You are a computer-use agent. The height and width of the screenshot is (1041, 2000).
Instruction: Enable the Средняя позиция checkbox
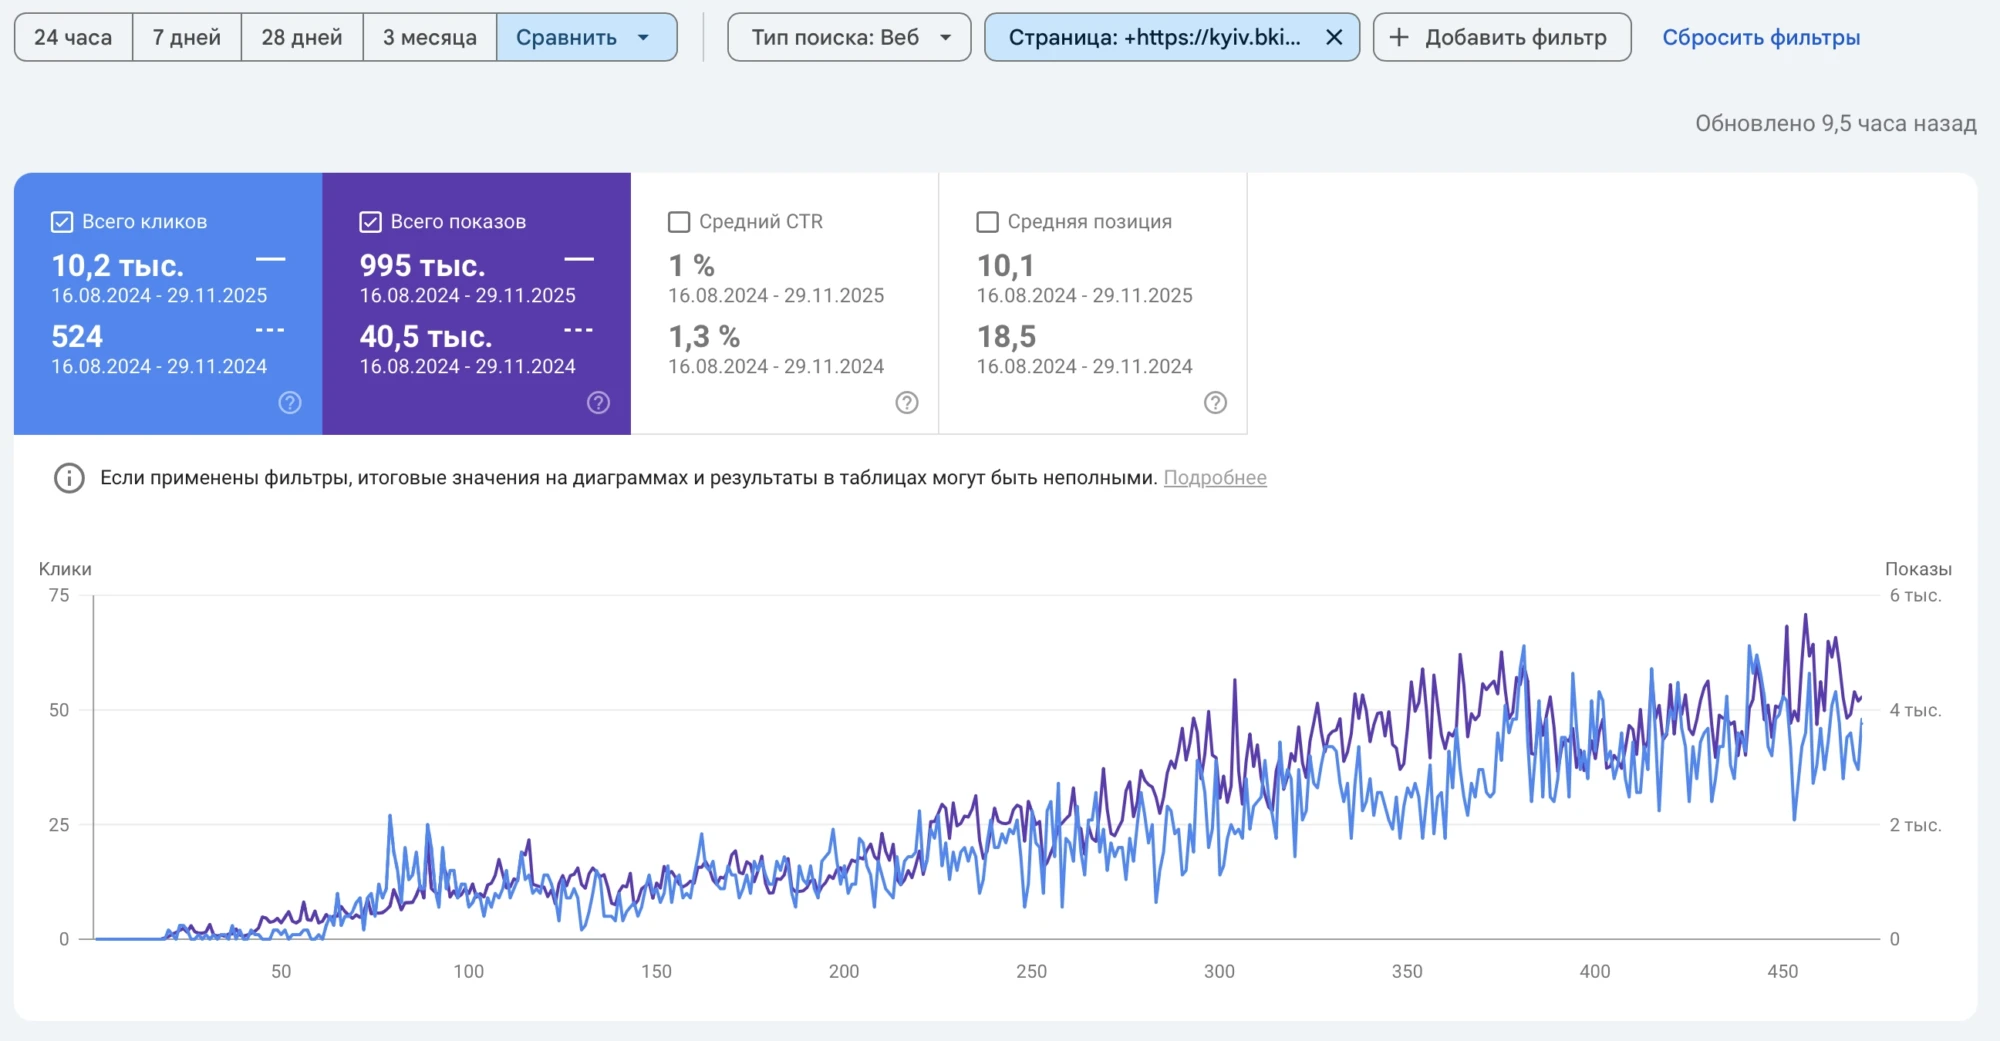[x=987, y=222]
